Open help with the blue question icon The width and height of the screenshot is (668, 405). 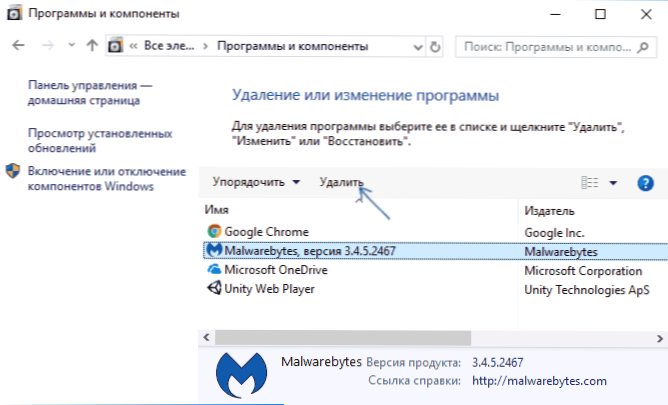645,183
